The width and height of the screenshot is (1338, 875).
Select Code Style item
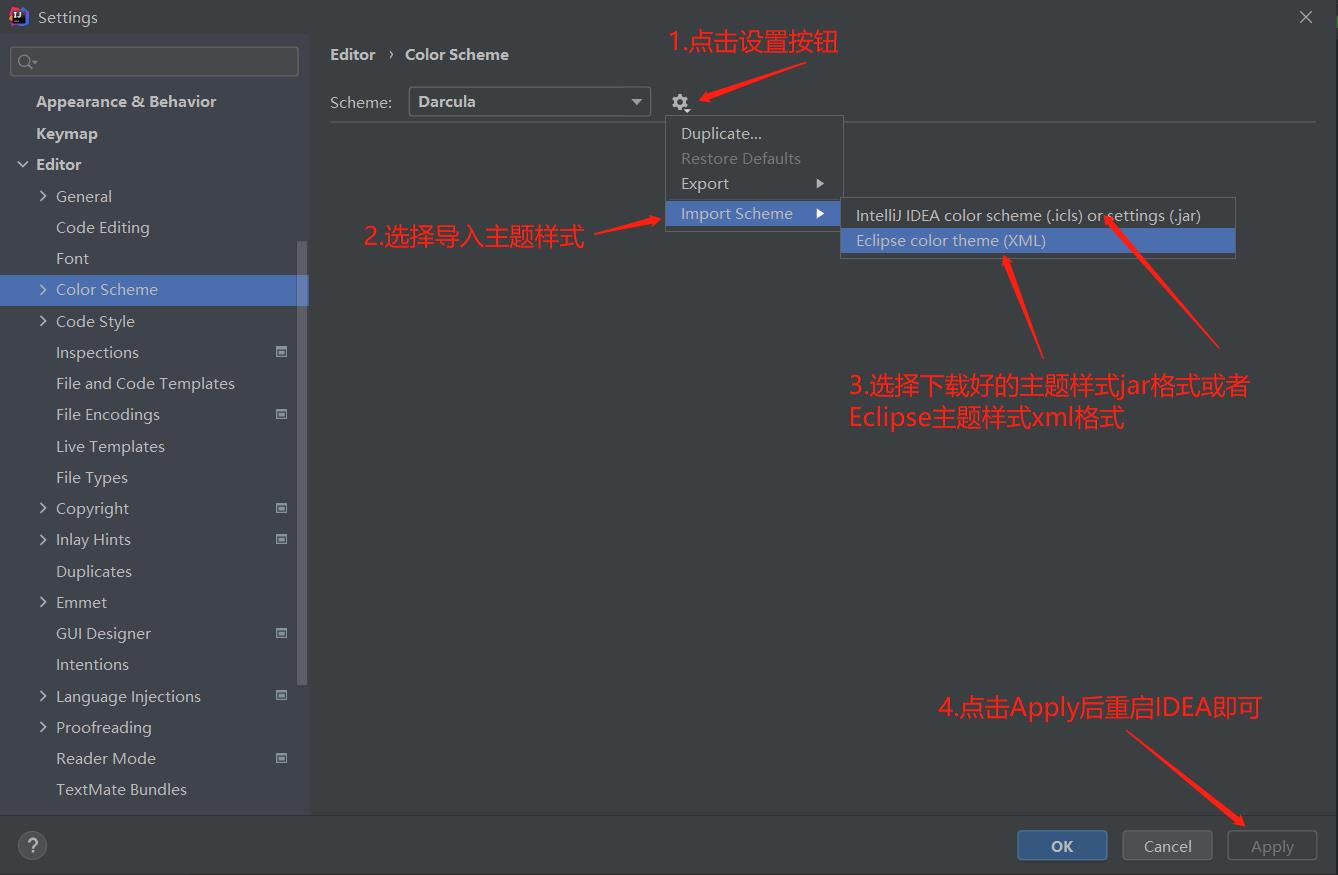95,322
